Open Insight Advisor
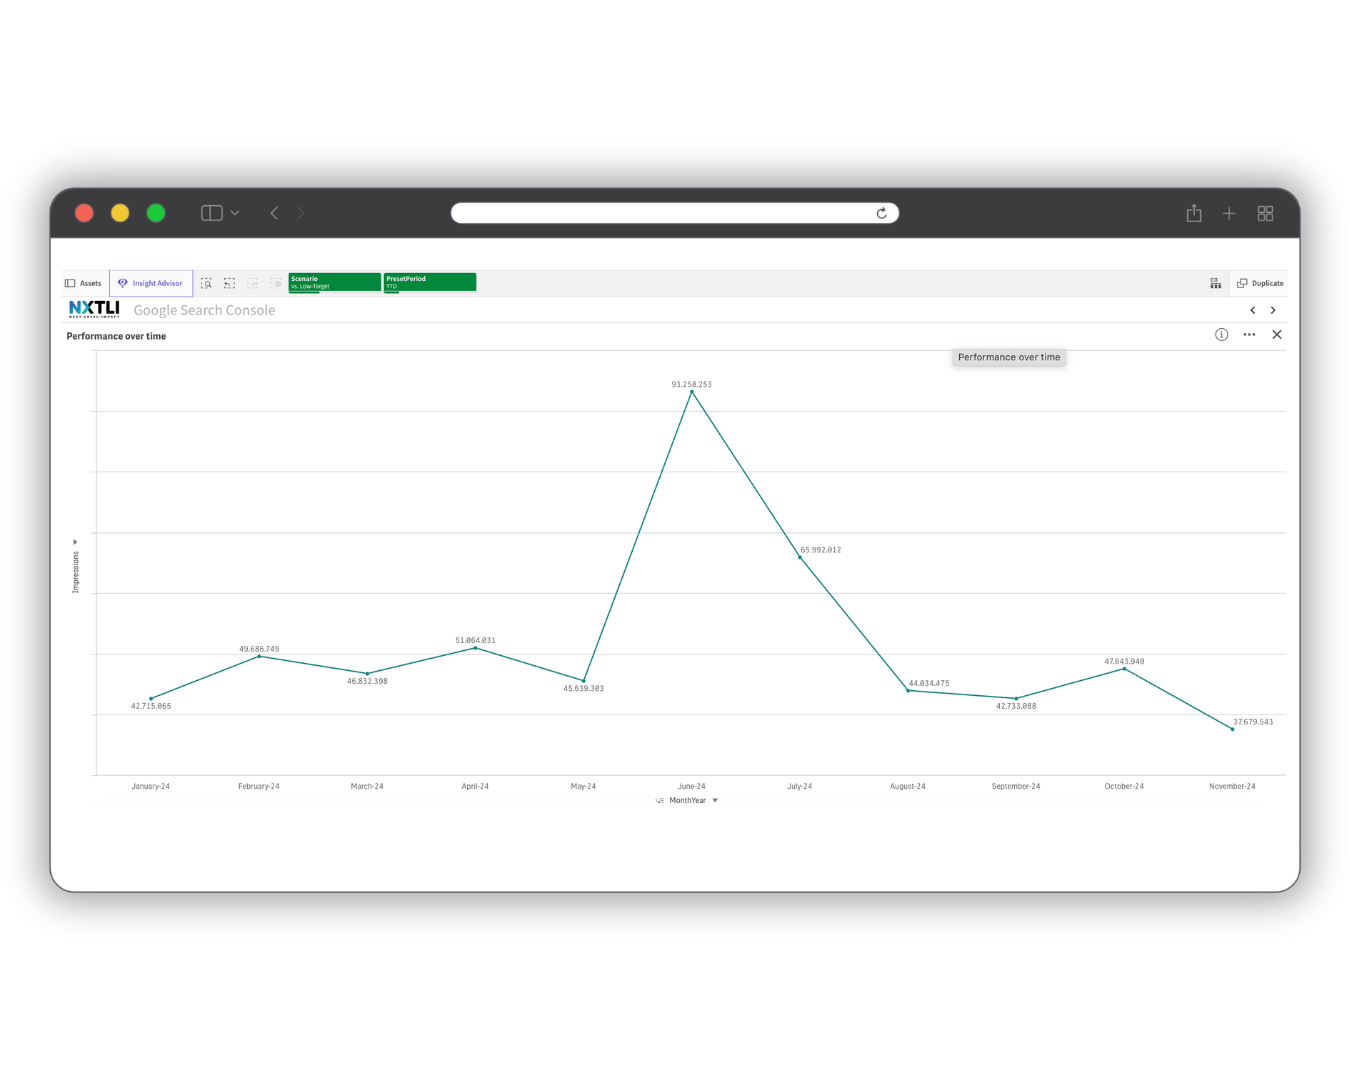The width and height of the screenshot is (1350, 1080). (x=151, y=283)
